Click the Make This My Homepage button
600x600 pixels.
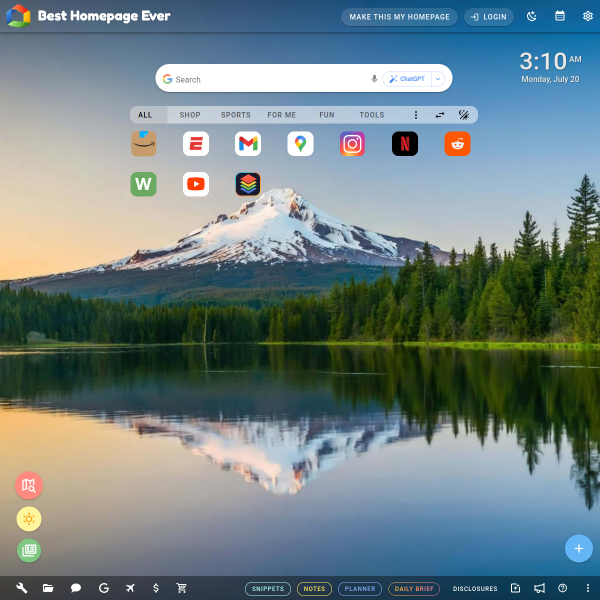click(x=399, y=17)
